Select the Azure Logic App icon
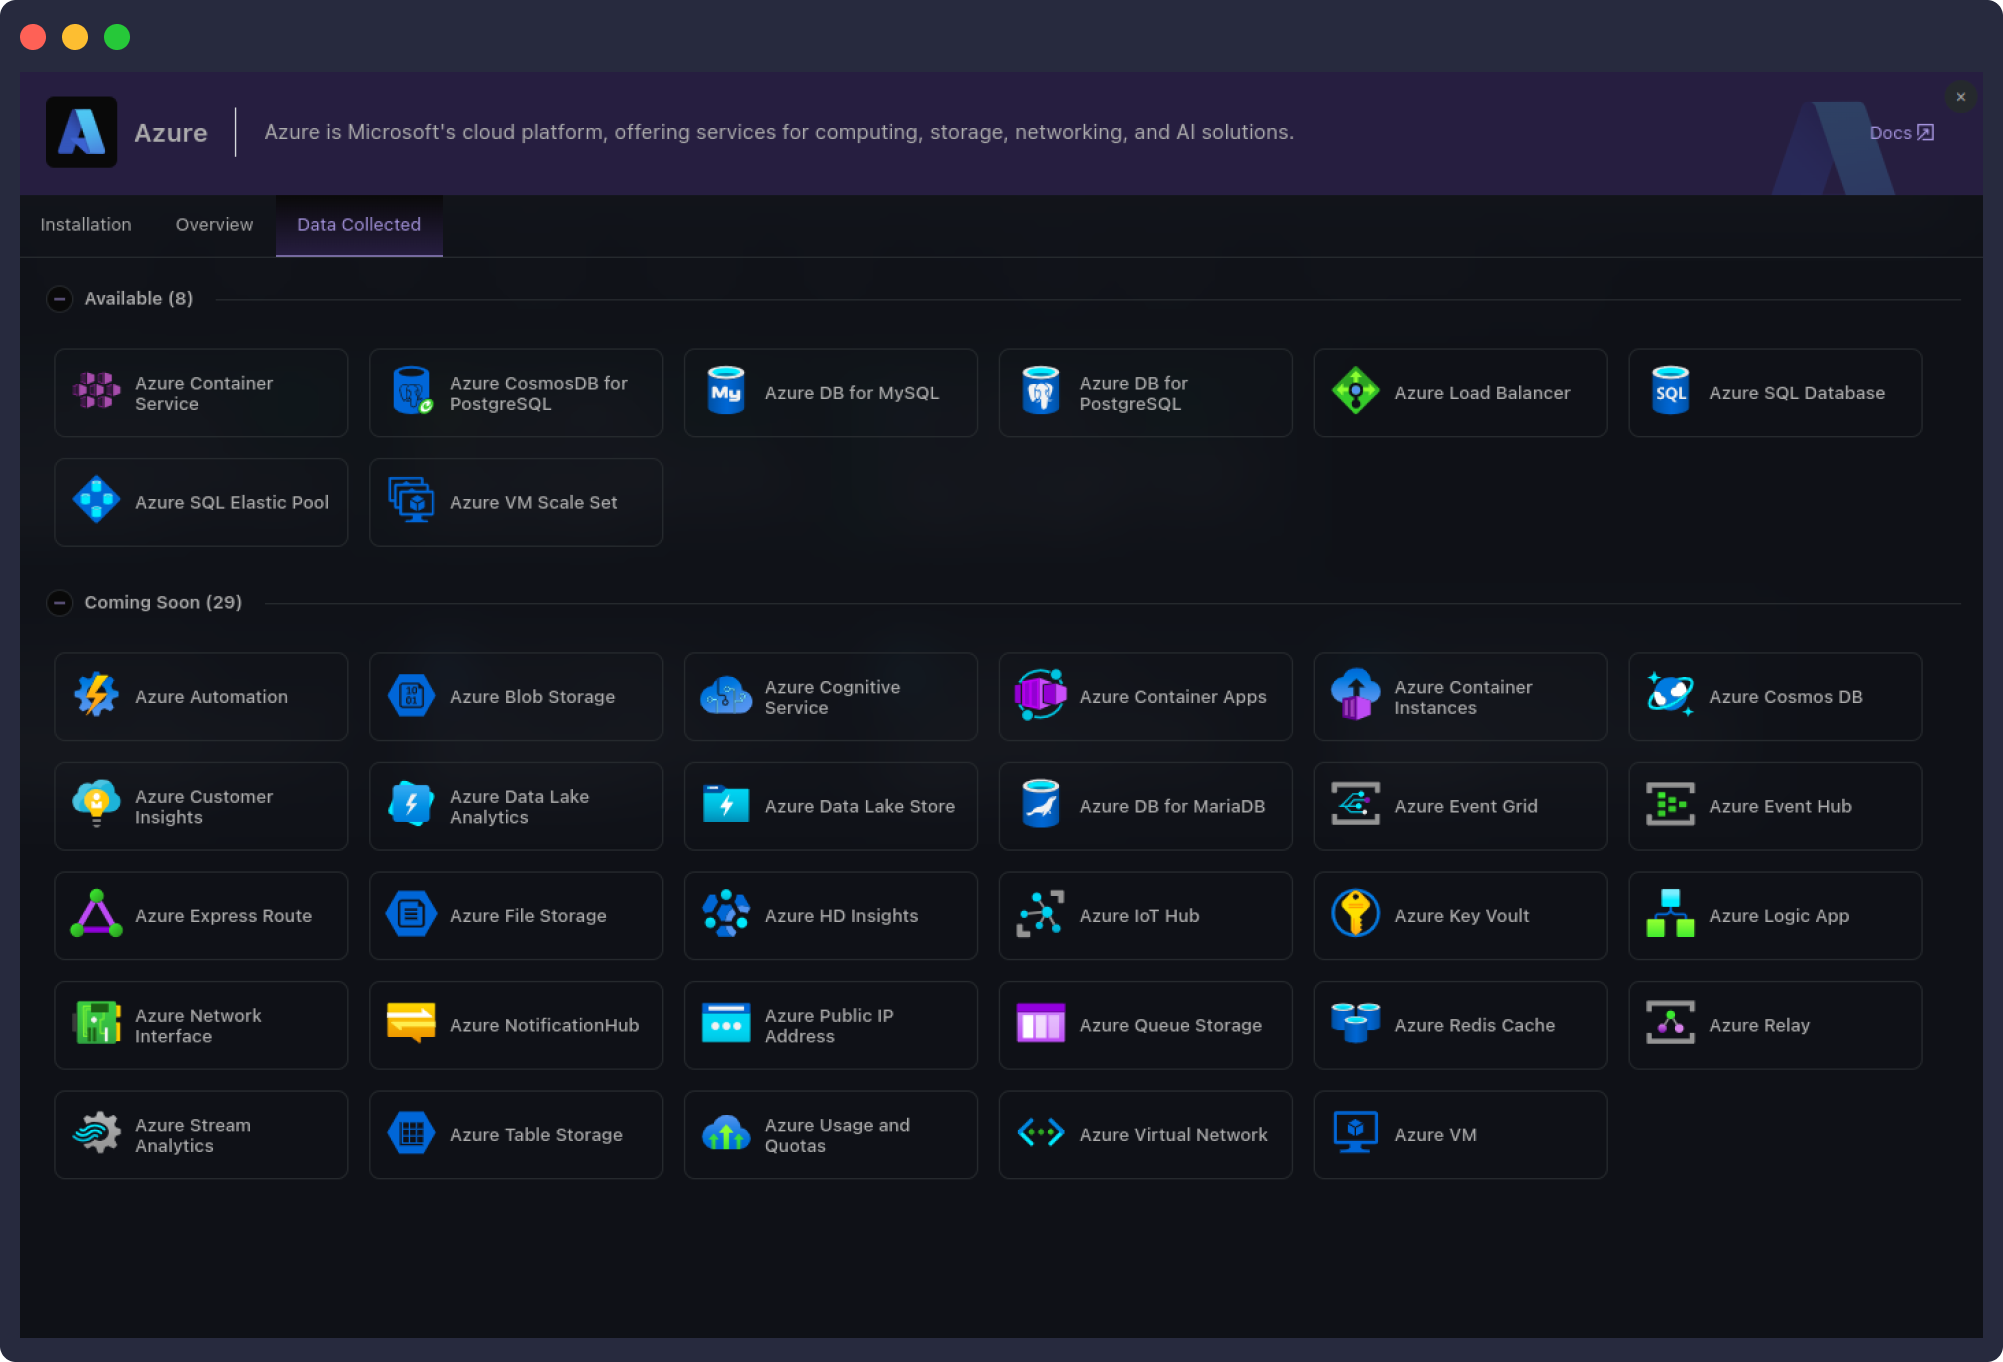The image size is (2003, 1362). (x=1670, y=915)
